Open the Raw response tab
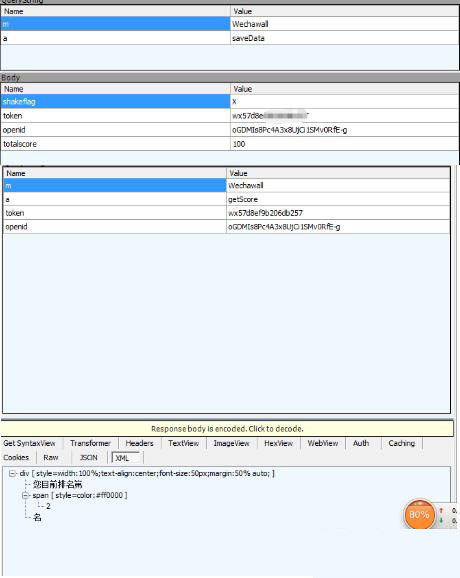This screenshot has height=578, width=460. pyautogui.click(x=51, y=458)
